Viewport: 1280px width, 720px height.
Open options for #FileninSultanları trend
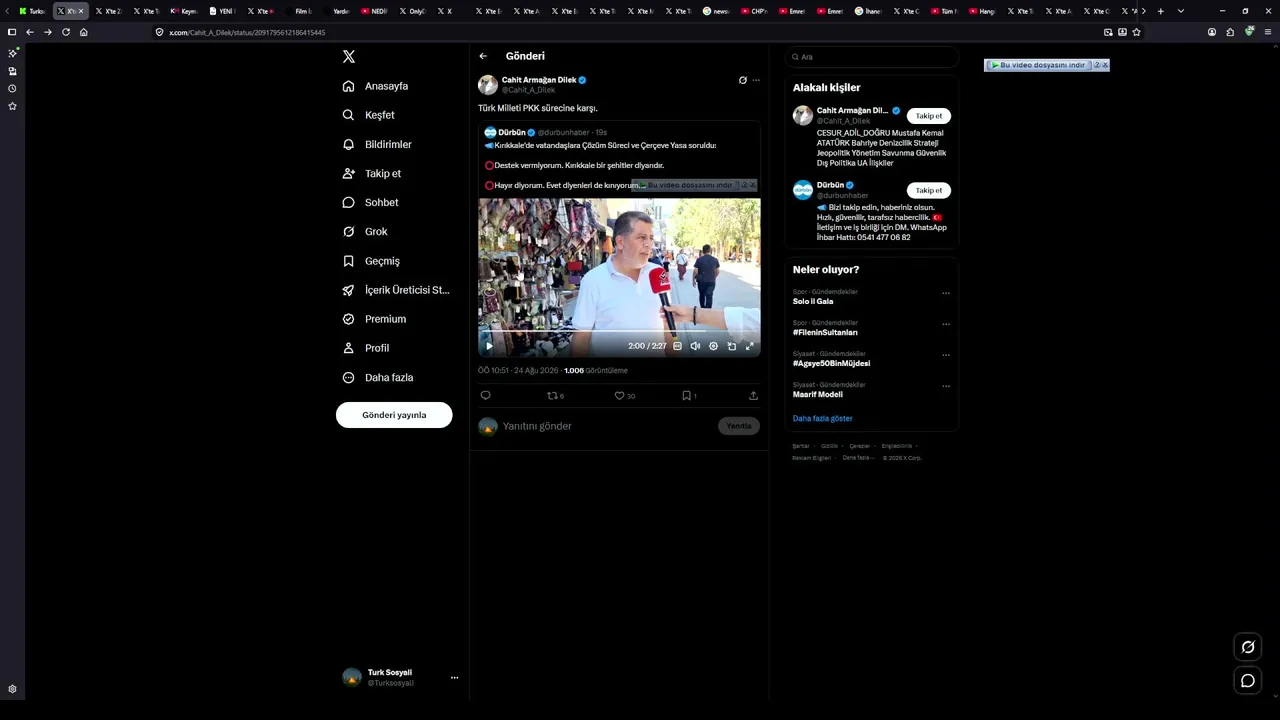[946, 324]
